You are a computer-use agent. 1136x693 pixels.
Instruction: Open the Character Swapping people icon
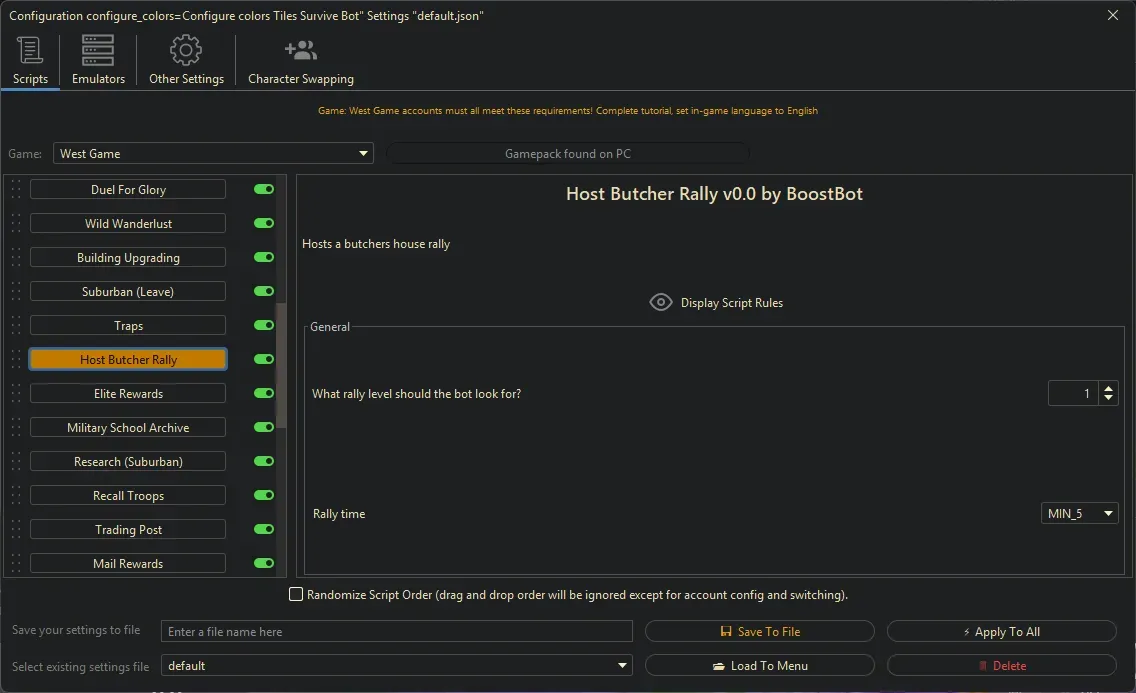(x=300, y=50)
